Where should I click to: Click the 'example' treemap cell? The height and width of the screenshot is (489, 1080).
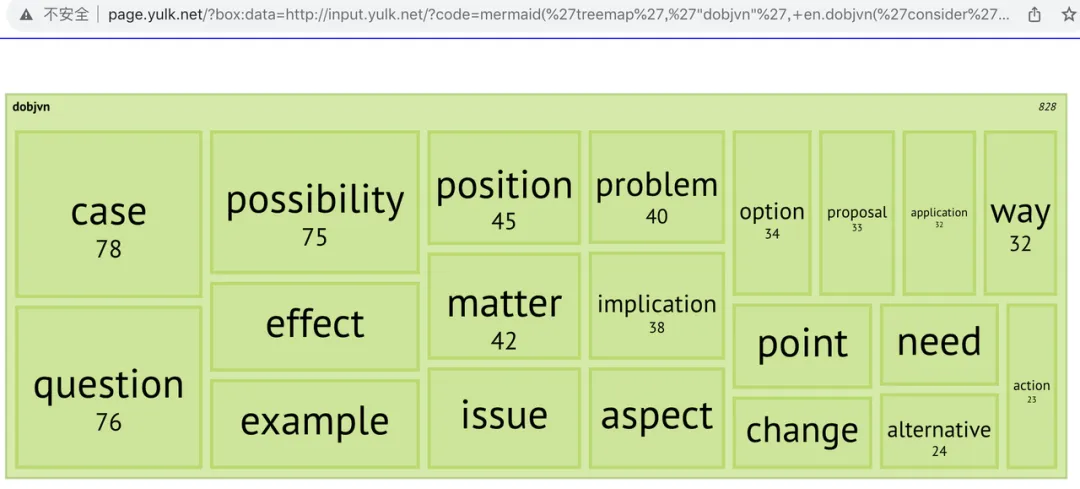(x=315, y=424)
